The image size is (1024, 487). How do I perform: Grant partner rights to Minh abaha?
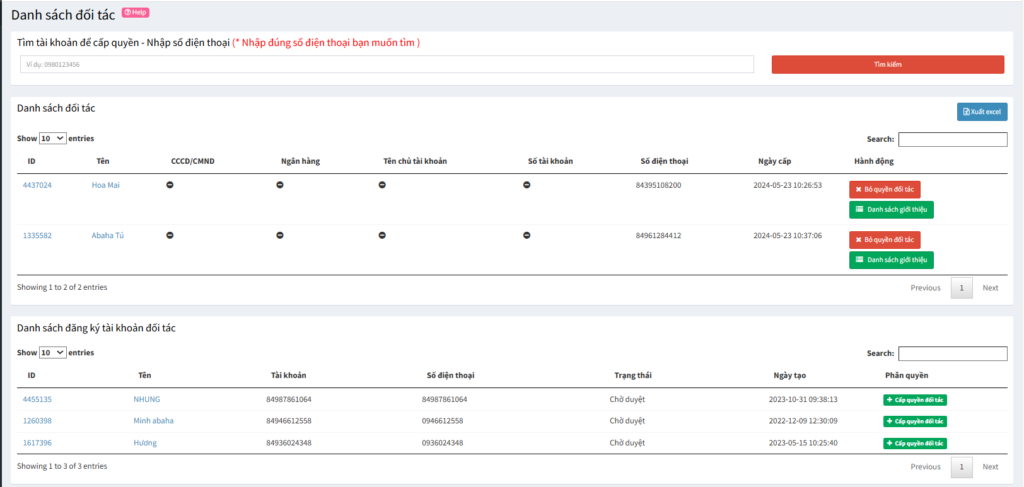click(914, 421)
